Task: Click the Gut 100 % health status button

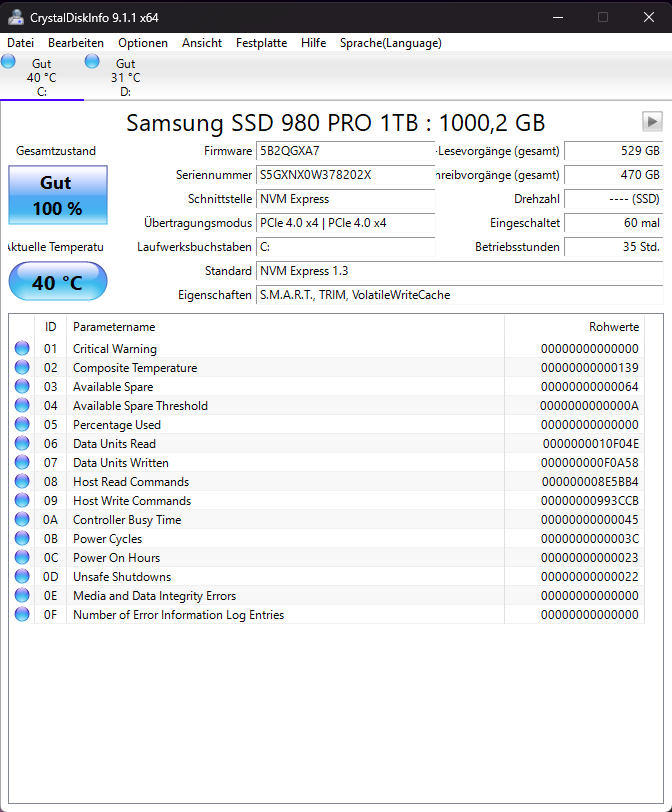Action: tap(58, 195)
